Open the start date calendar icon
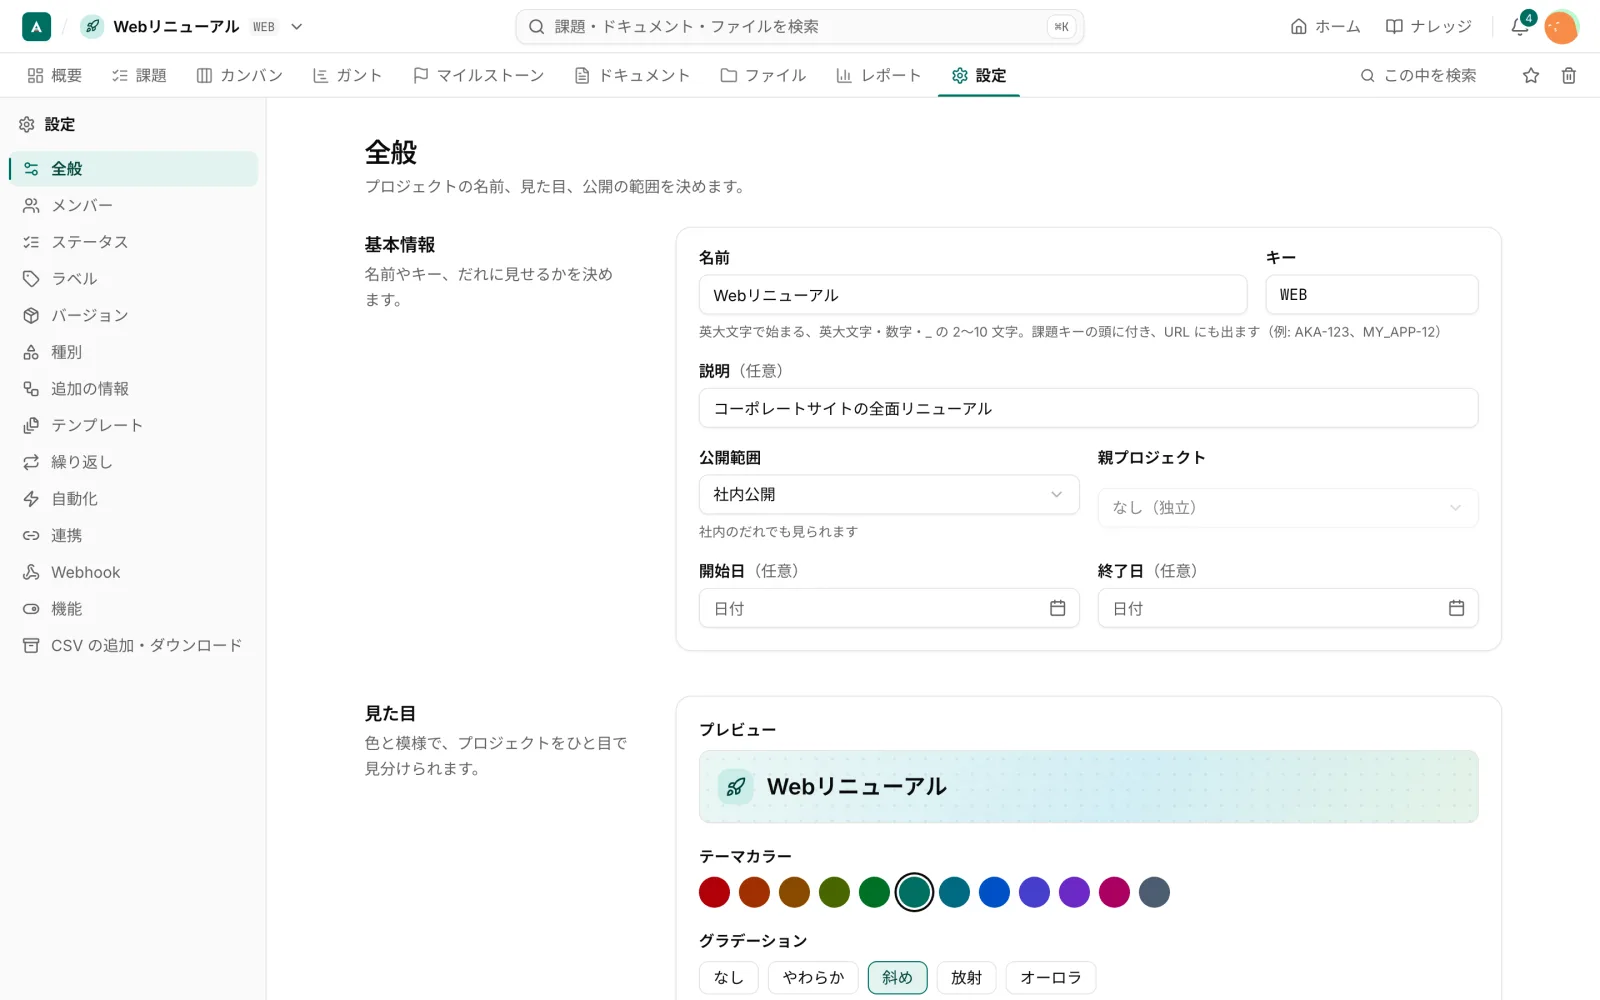The width and height of the screenshot is (1600, 1000). tap(1057, 608)
